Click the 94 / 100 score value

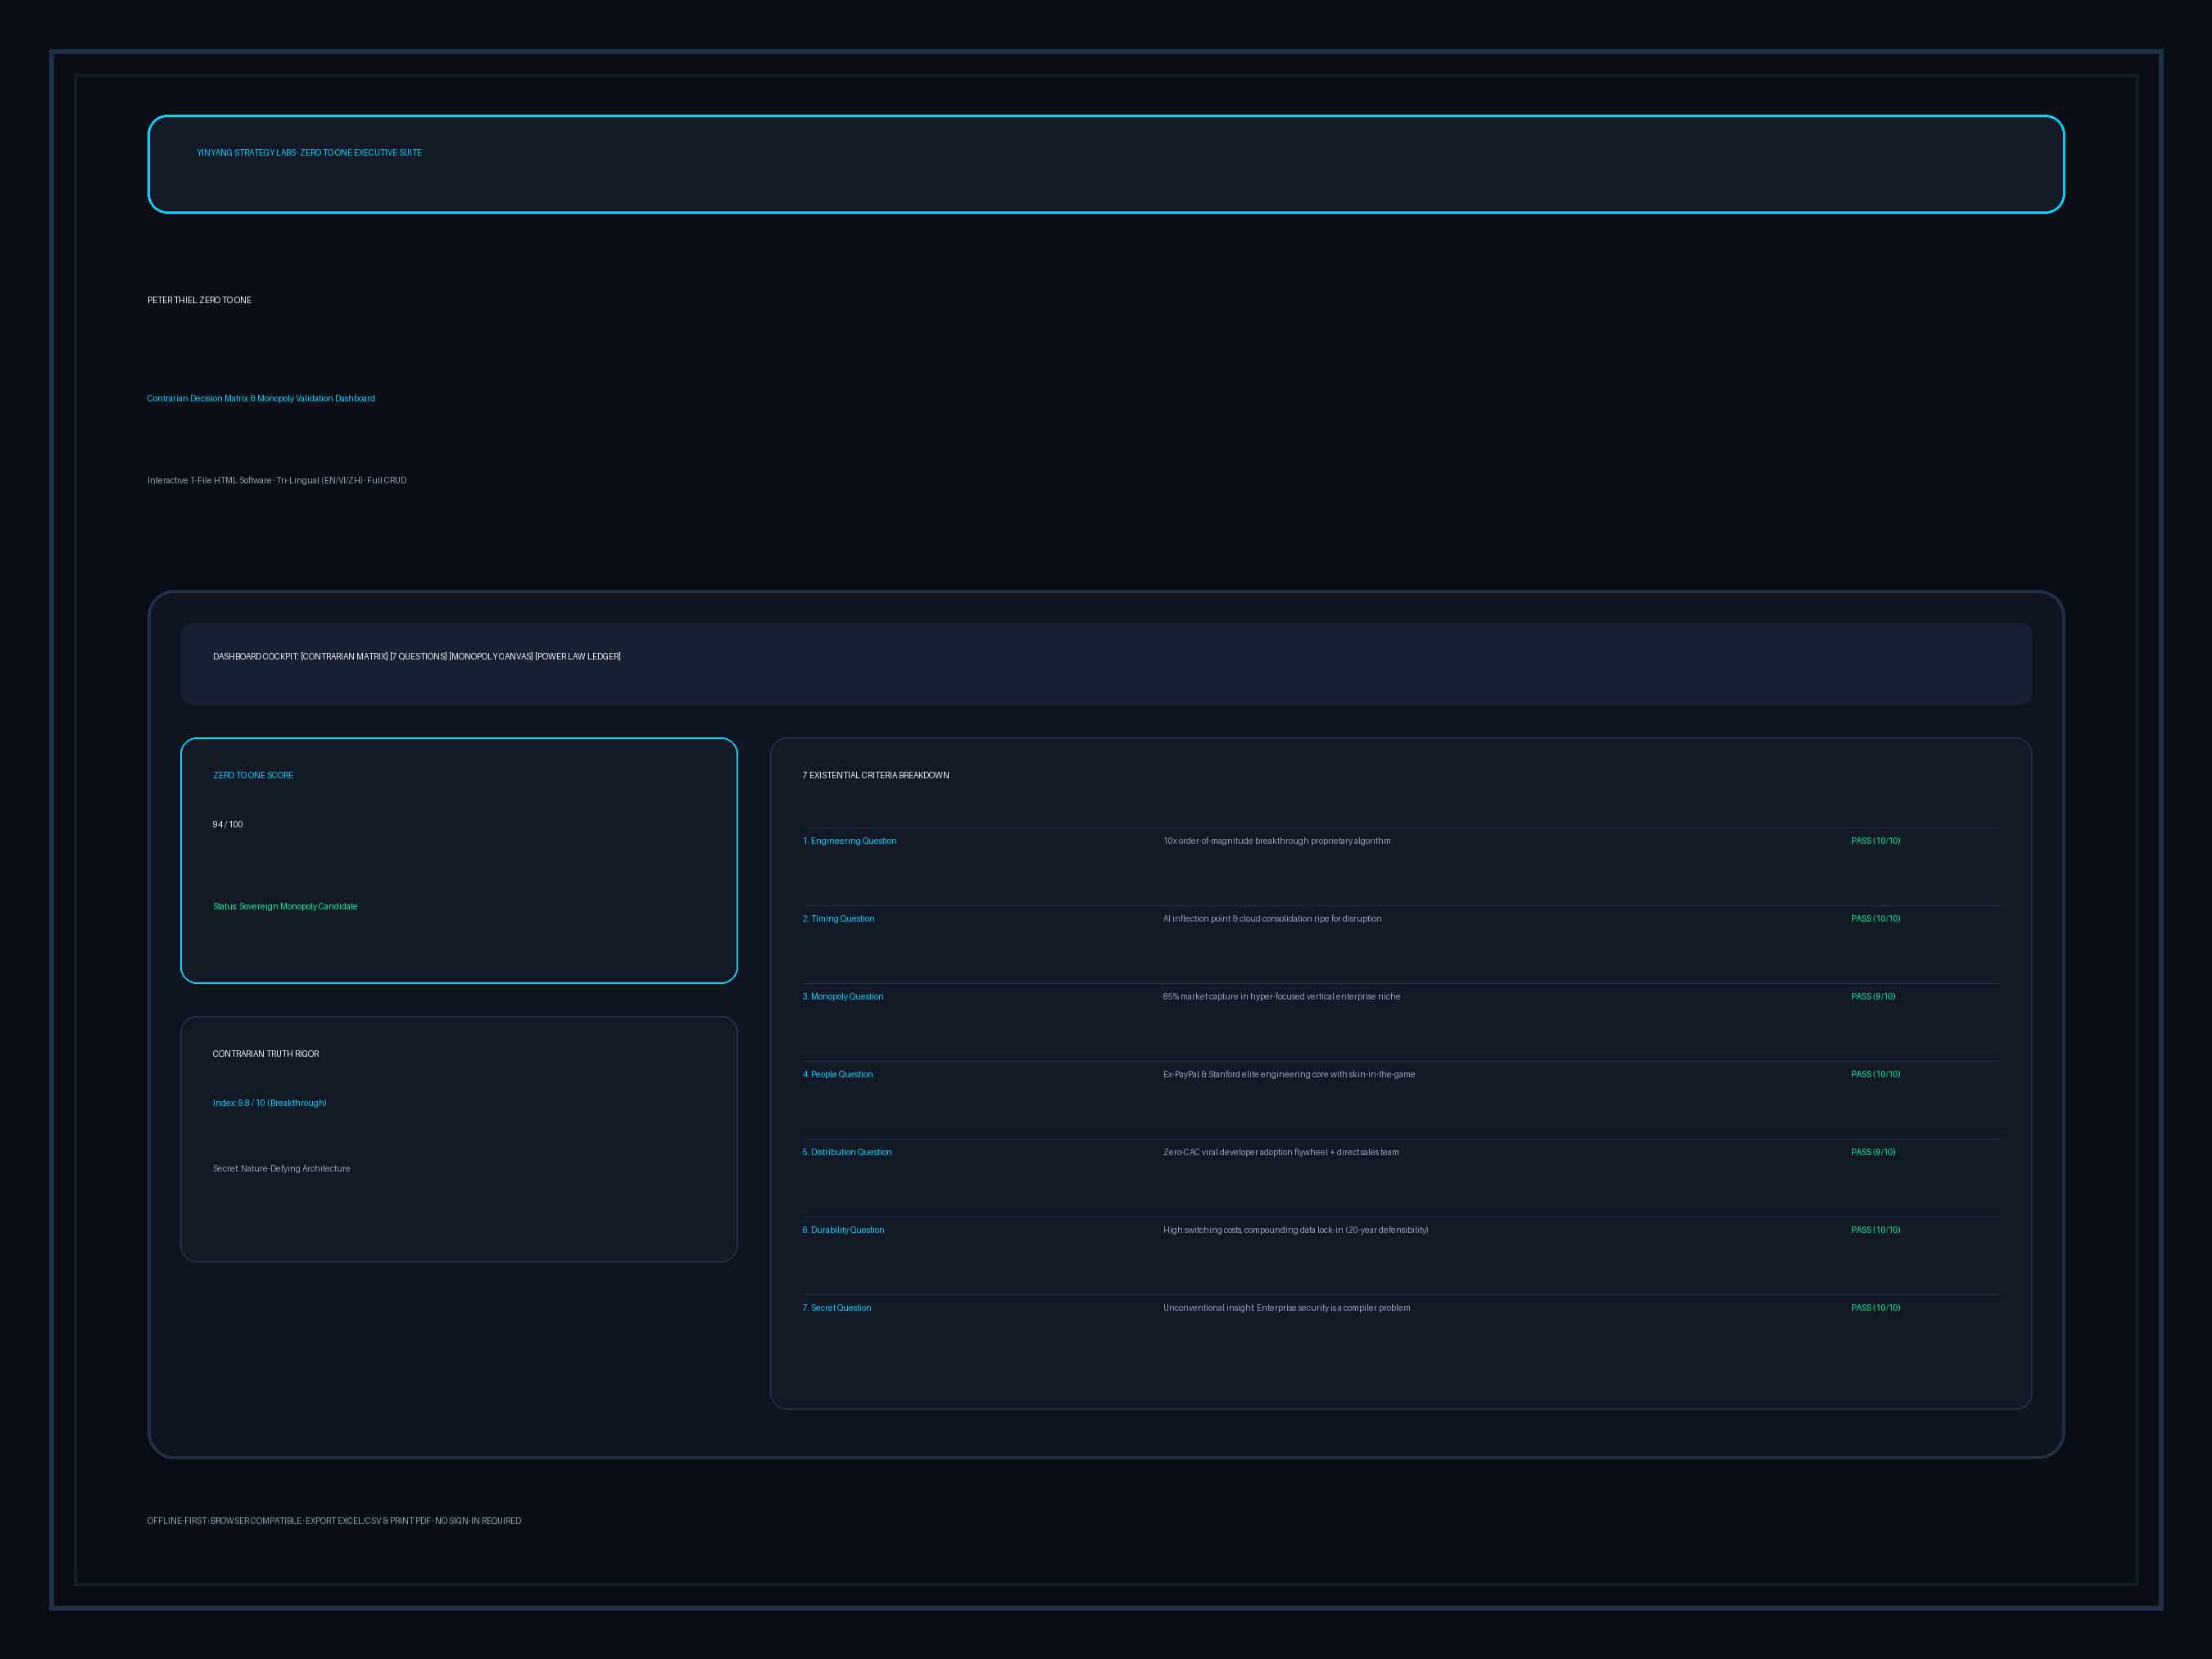(x=228, y=824)
